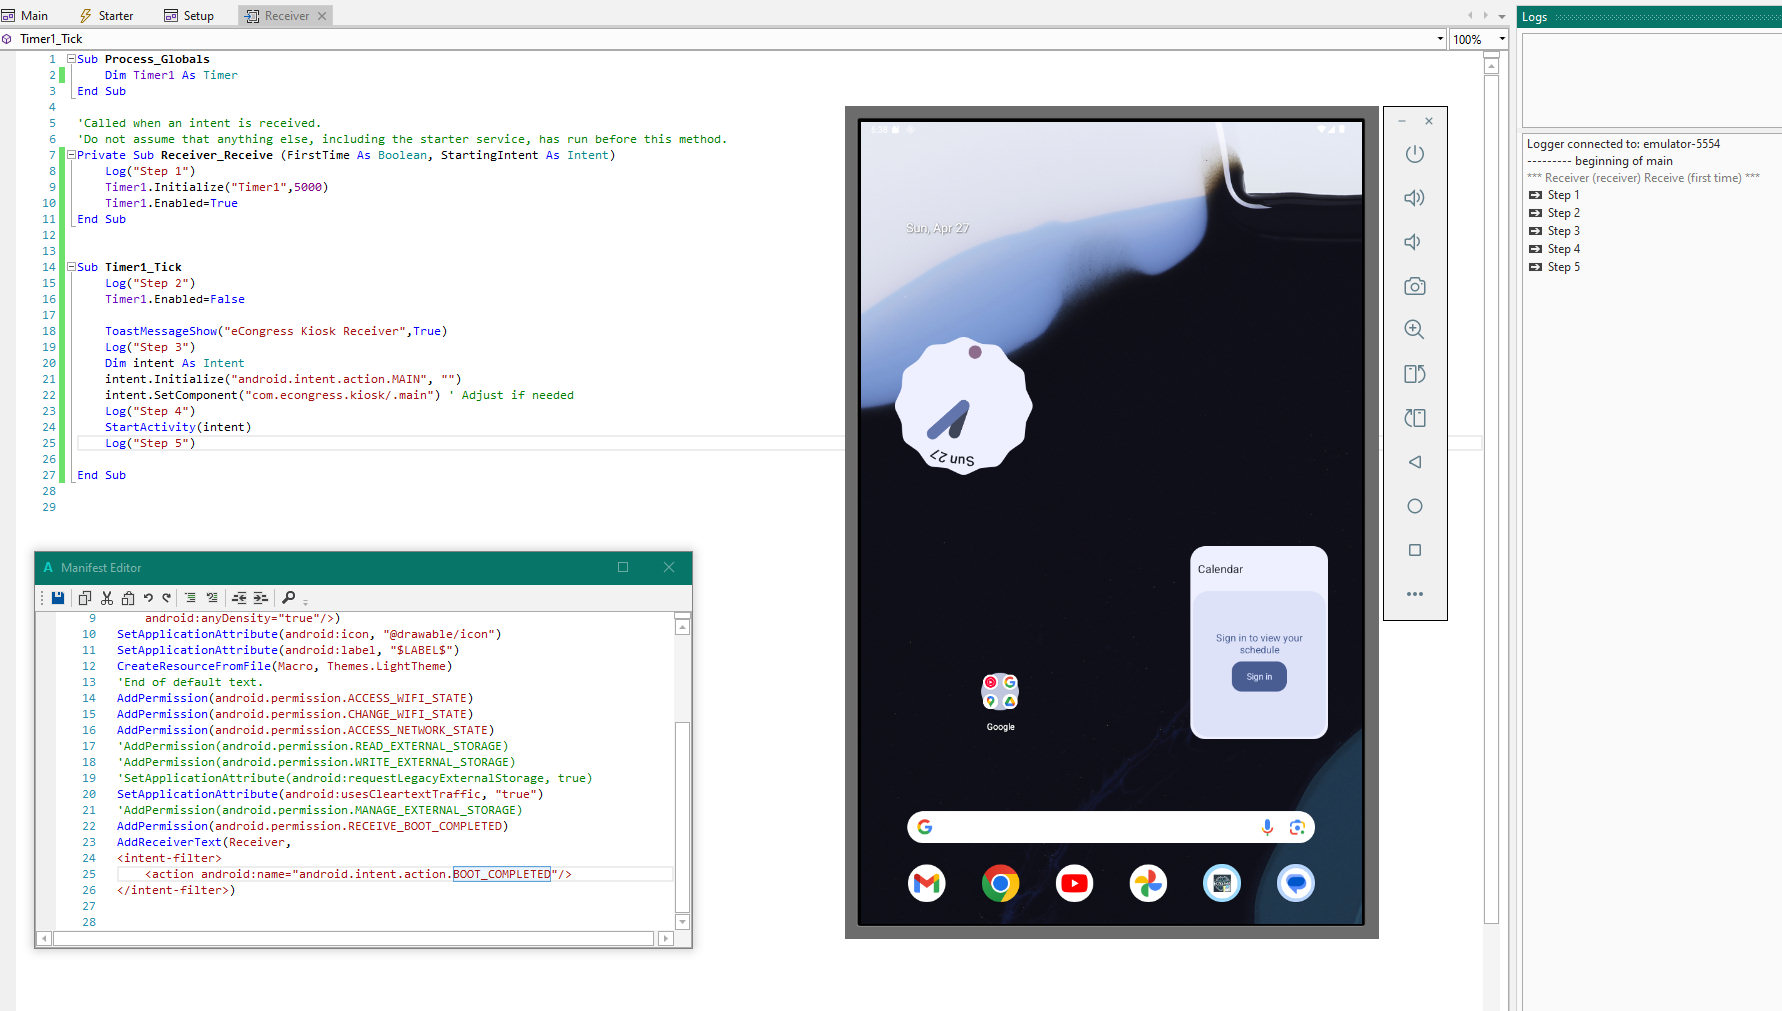Redo the manifest edit

coord(167,598)
